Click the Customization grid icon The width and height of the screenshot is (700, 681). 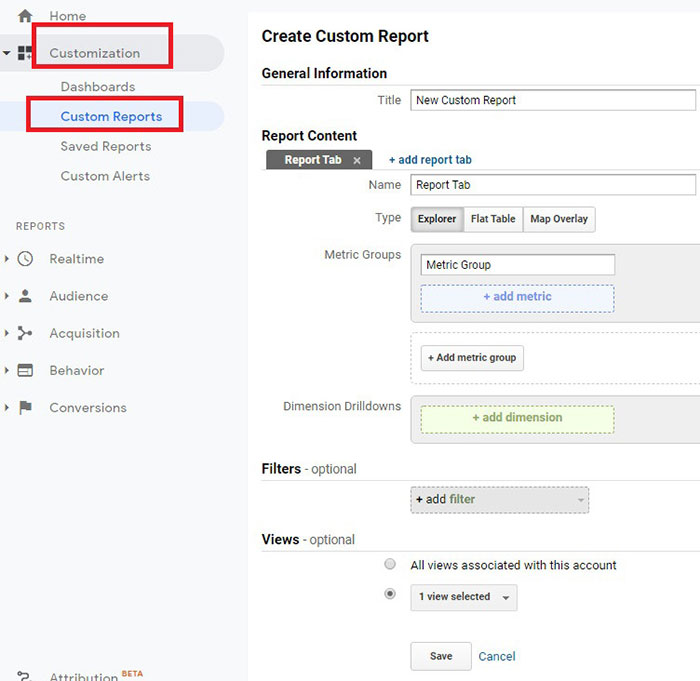pos(26,53)
